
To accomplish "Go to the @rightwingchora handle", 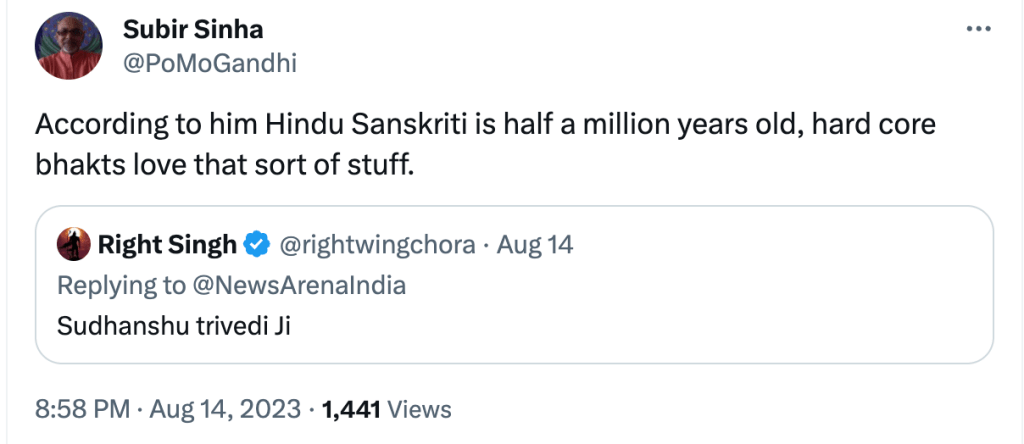I will click(x=375, y=244).
